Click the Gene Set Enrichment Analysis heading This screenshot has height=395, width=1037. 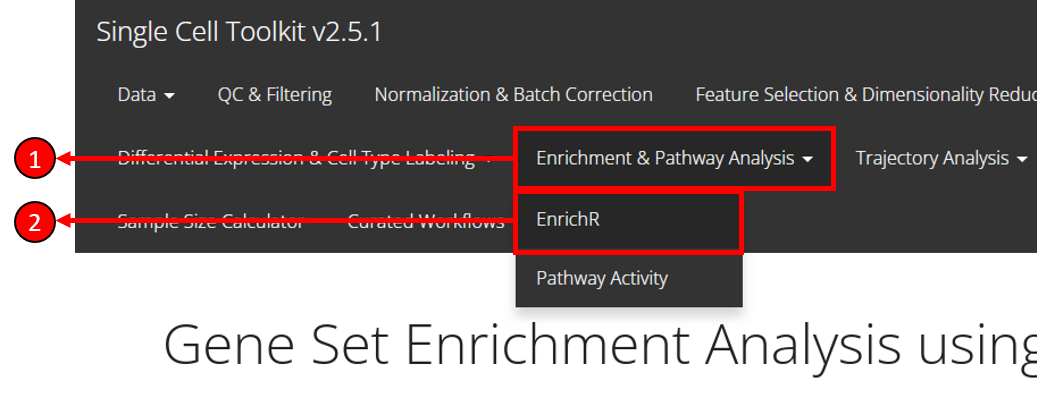tap(599, 344)
